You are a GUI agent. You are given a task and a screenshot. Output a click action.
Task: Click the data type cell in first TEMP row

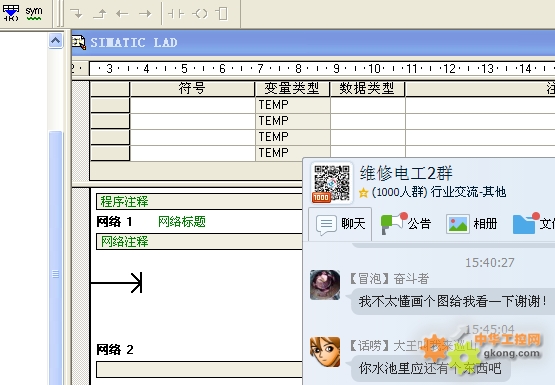point(368,105)
